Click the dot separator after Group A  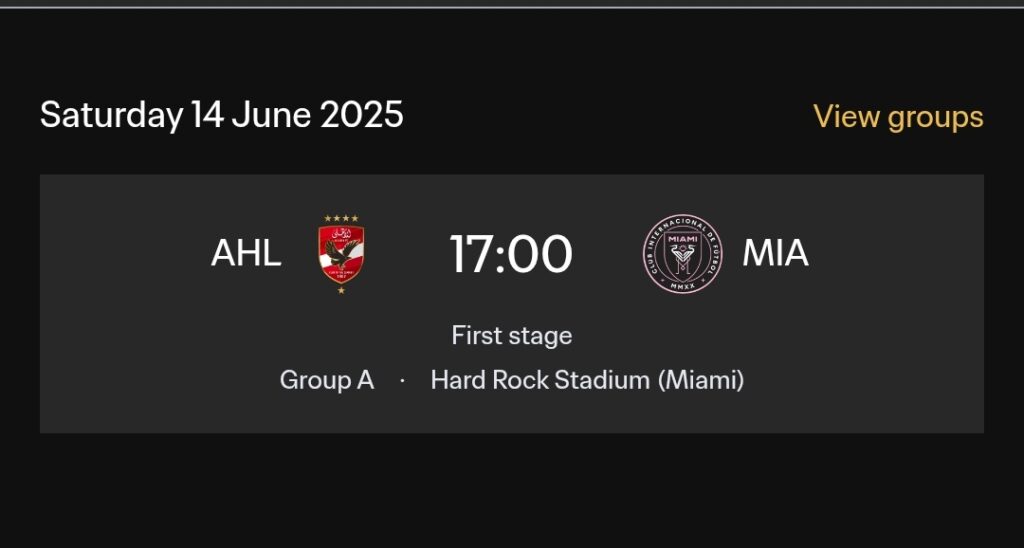(402, 381)
